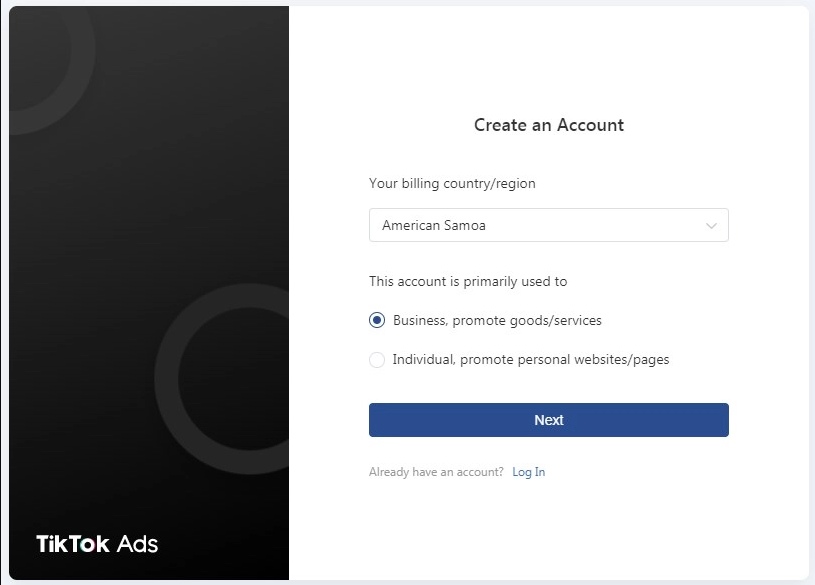The height and width of the screenshot is (585, 815).
Task: Click the Next button
Action: click(548, 420)
